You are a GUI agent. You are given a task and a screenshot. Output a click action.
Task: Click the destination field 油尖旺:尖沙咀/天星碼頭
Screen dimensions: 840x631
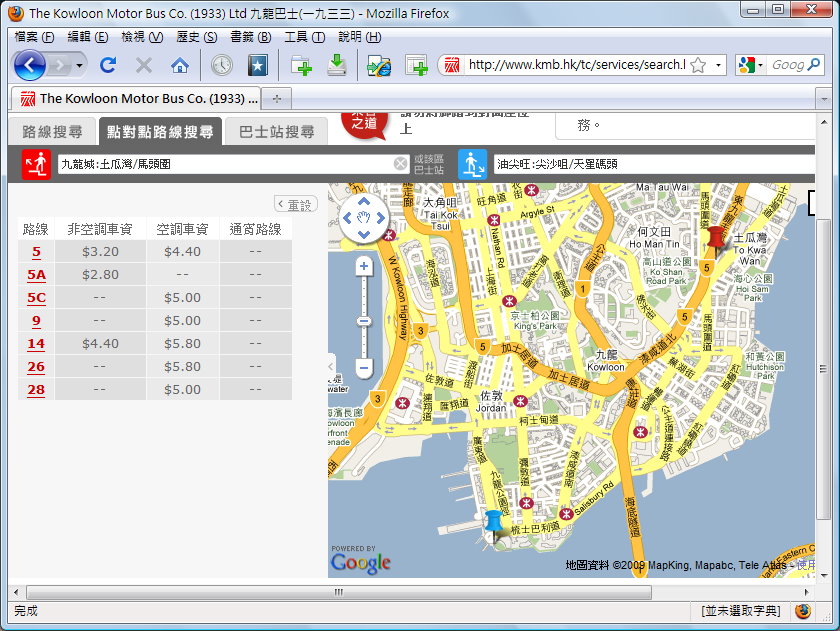pos(655,164)
